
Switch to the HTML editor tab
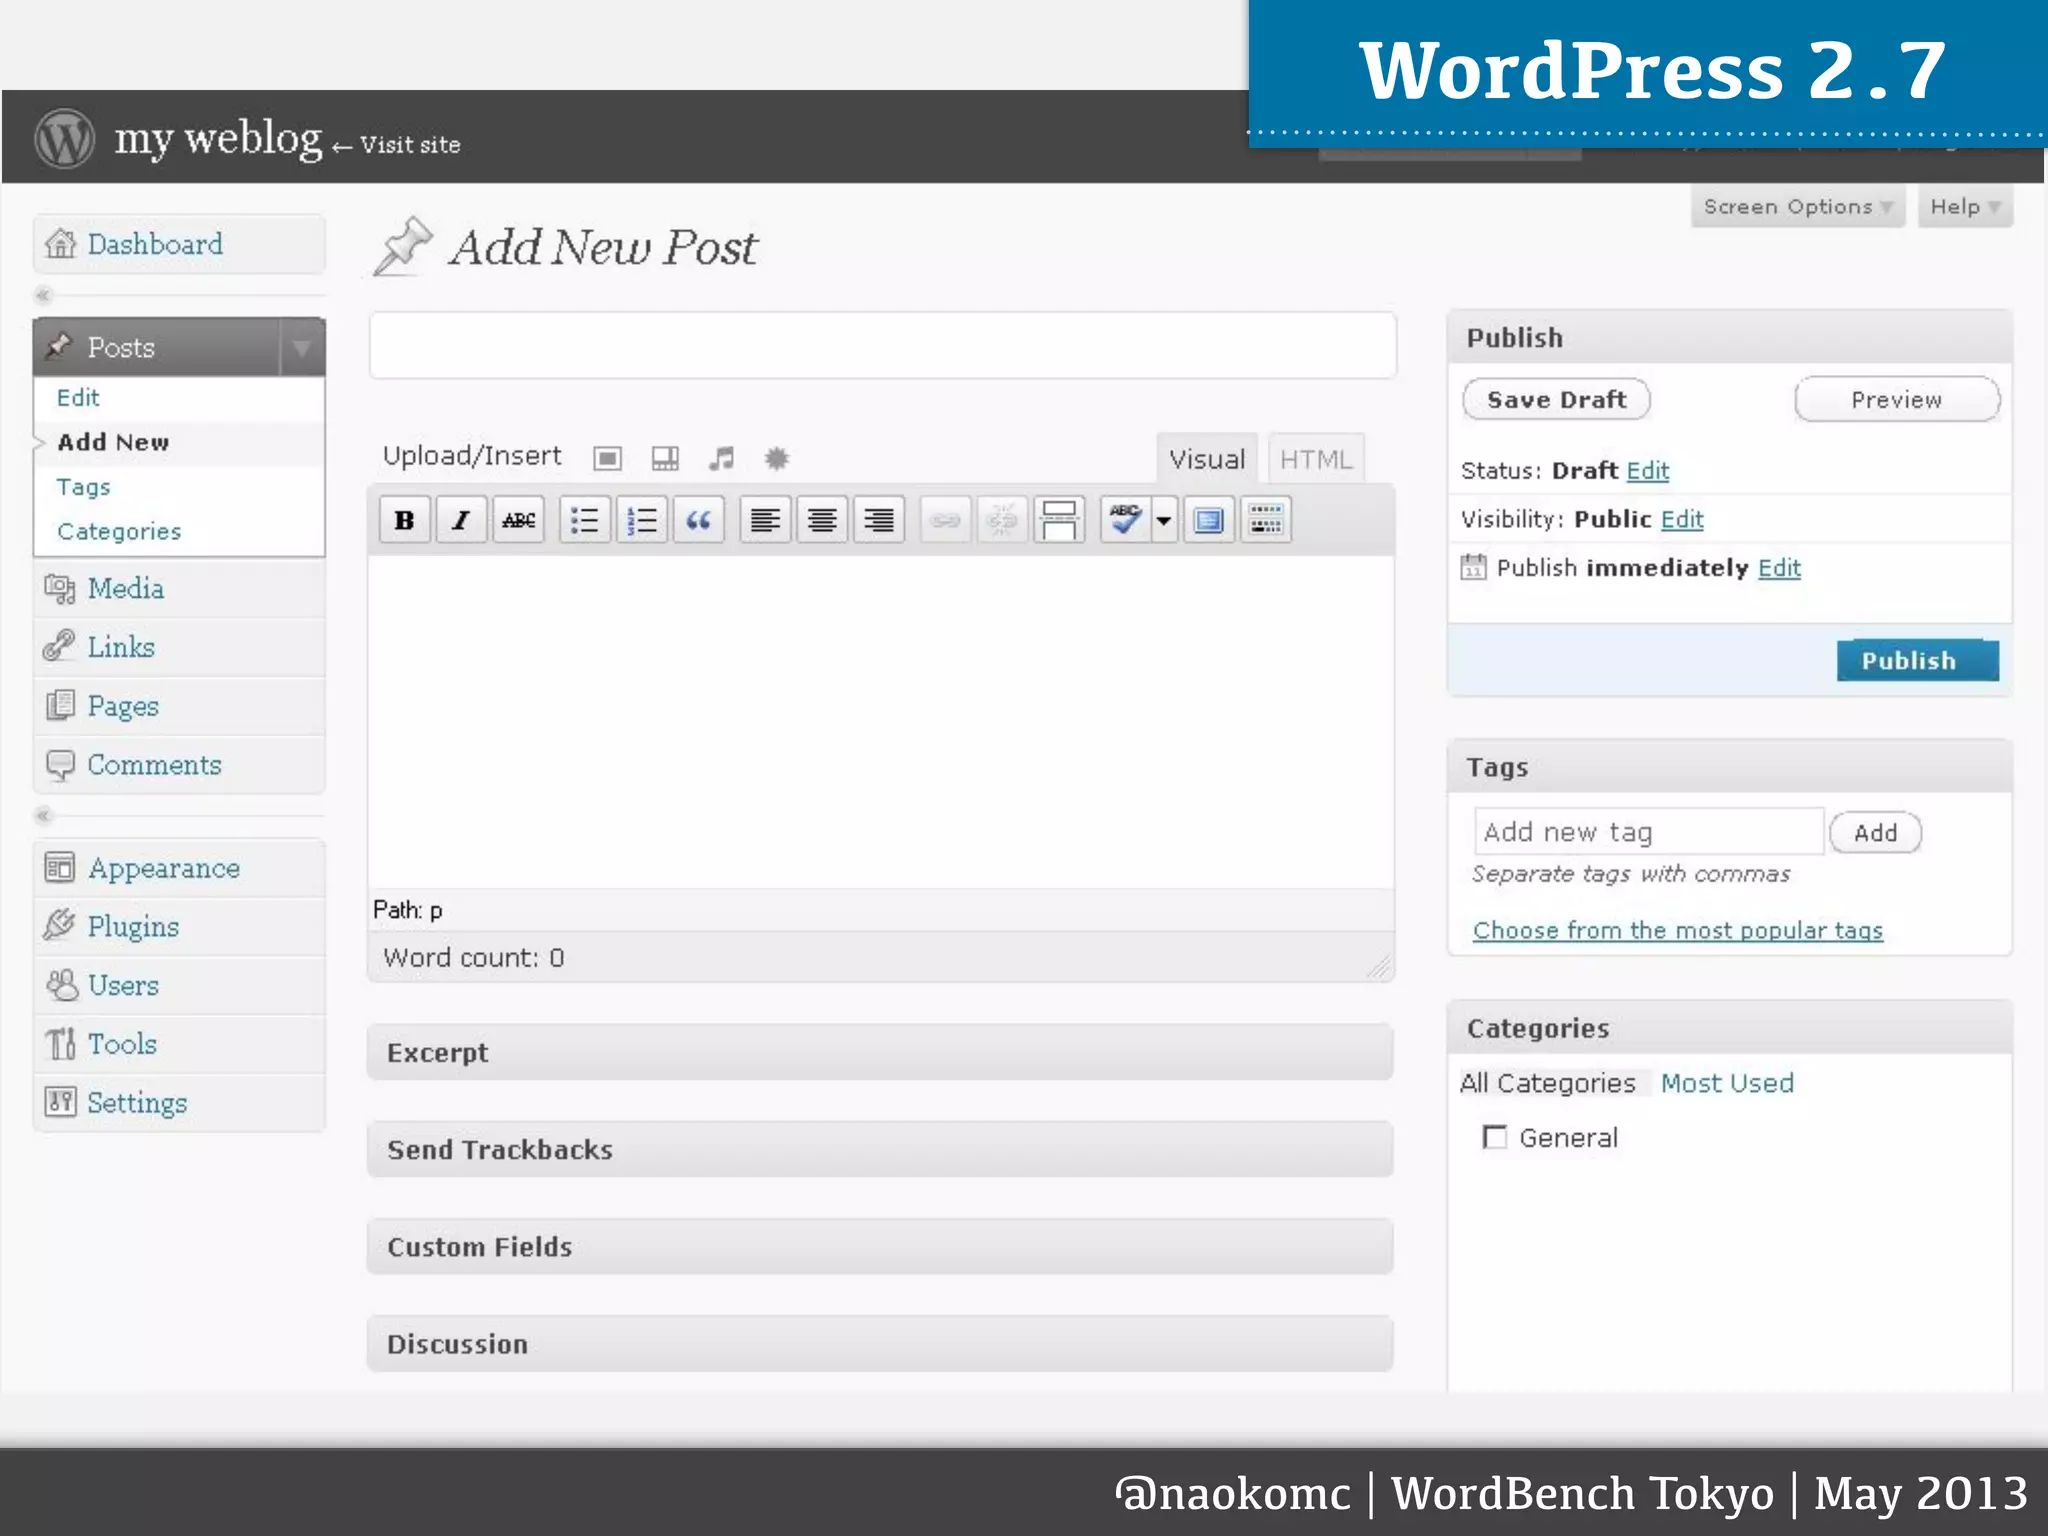pyautogui.click(x=1316, y=459)
